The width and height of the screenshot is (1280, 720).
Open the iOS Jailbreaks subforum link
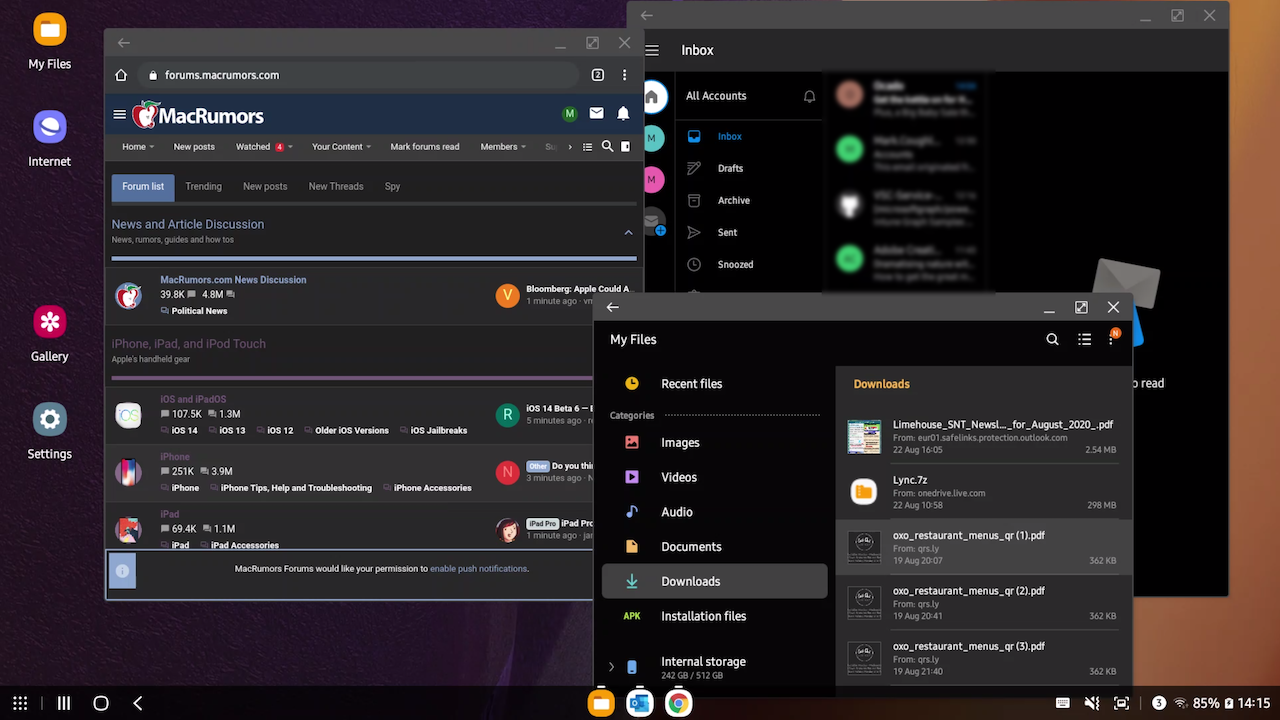(x=439, y=431)
